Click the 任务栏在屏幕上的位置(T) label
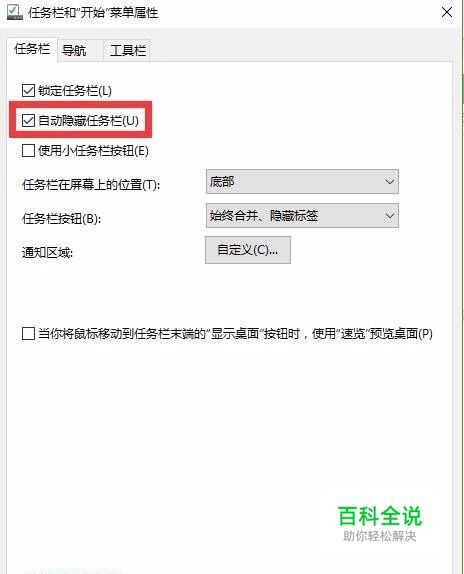The width and height of the screenshot is (464, 574). (91, 184)
